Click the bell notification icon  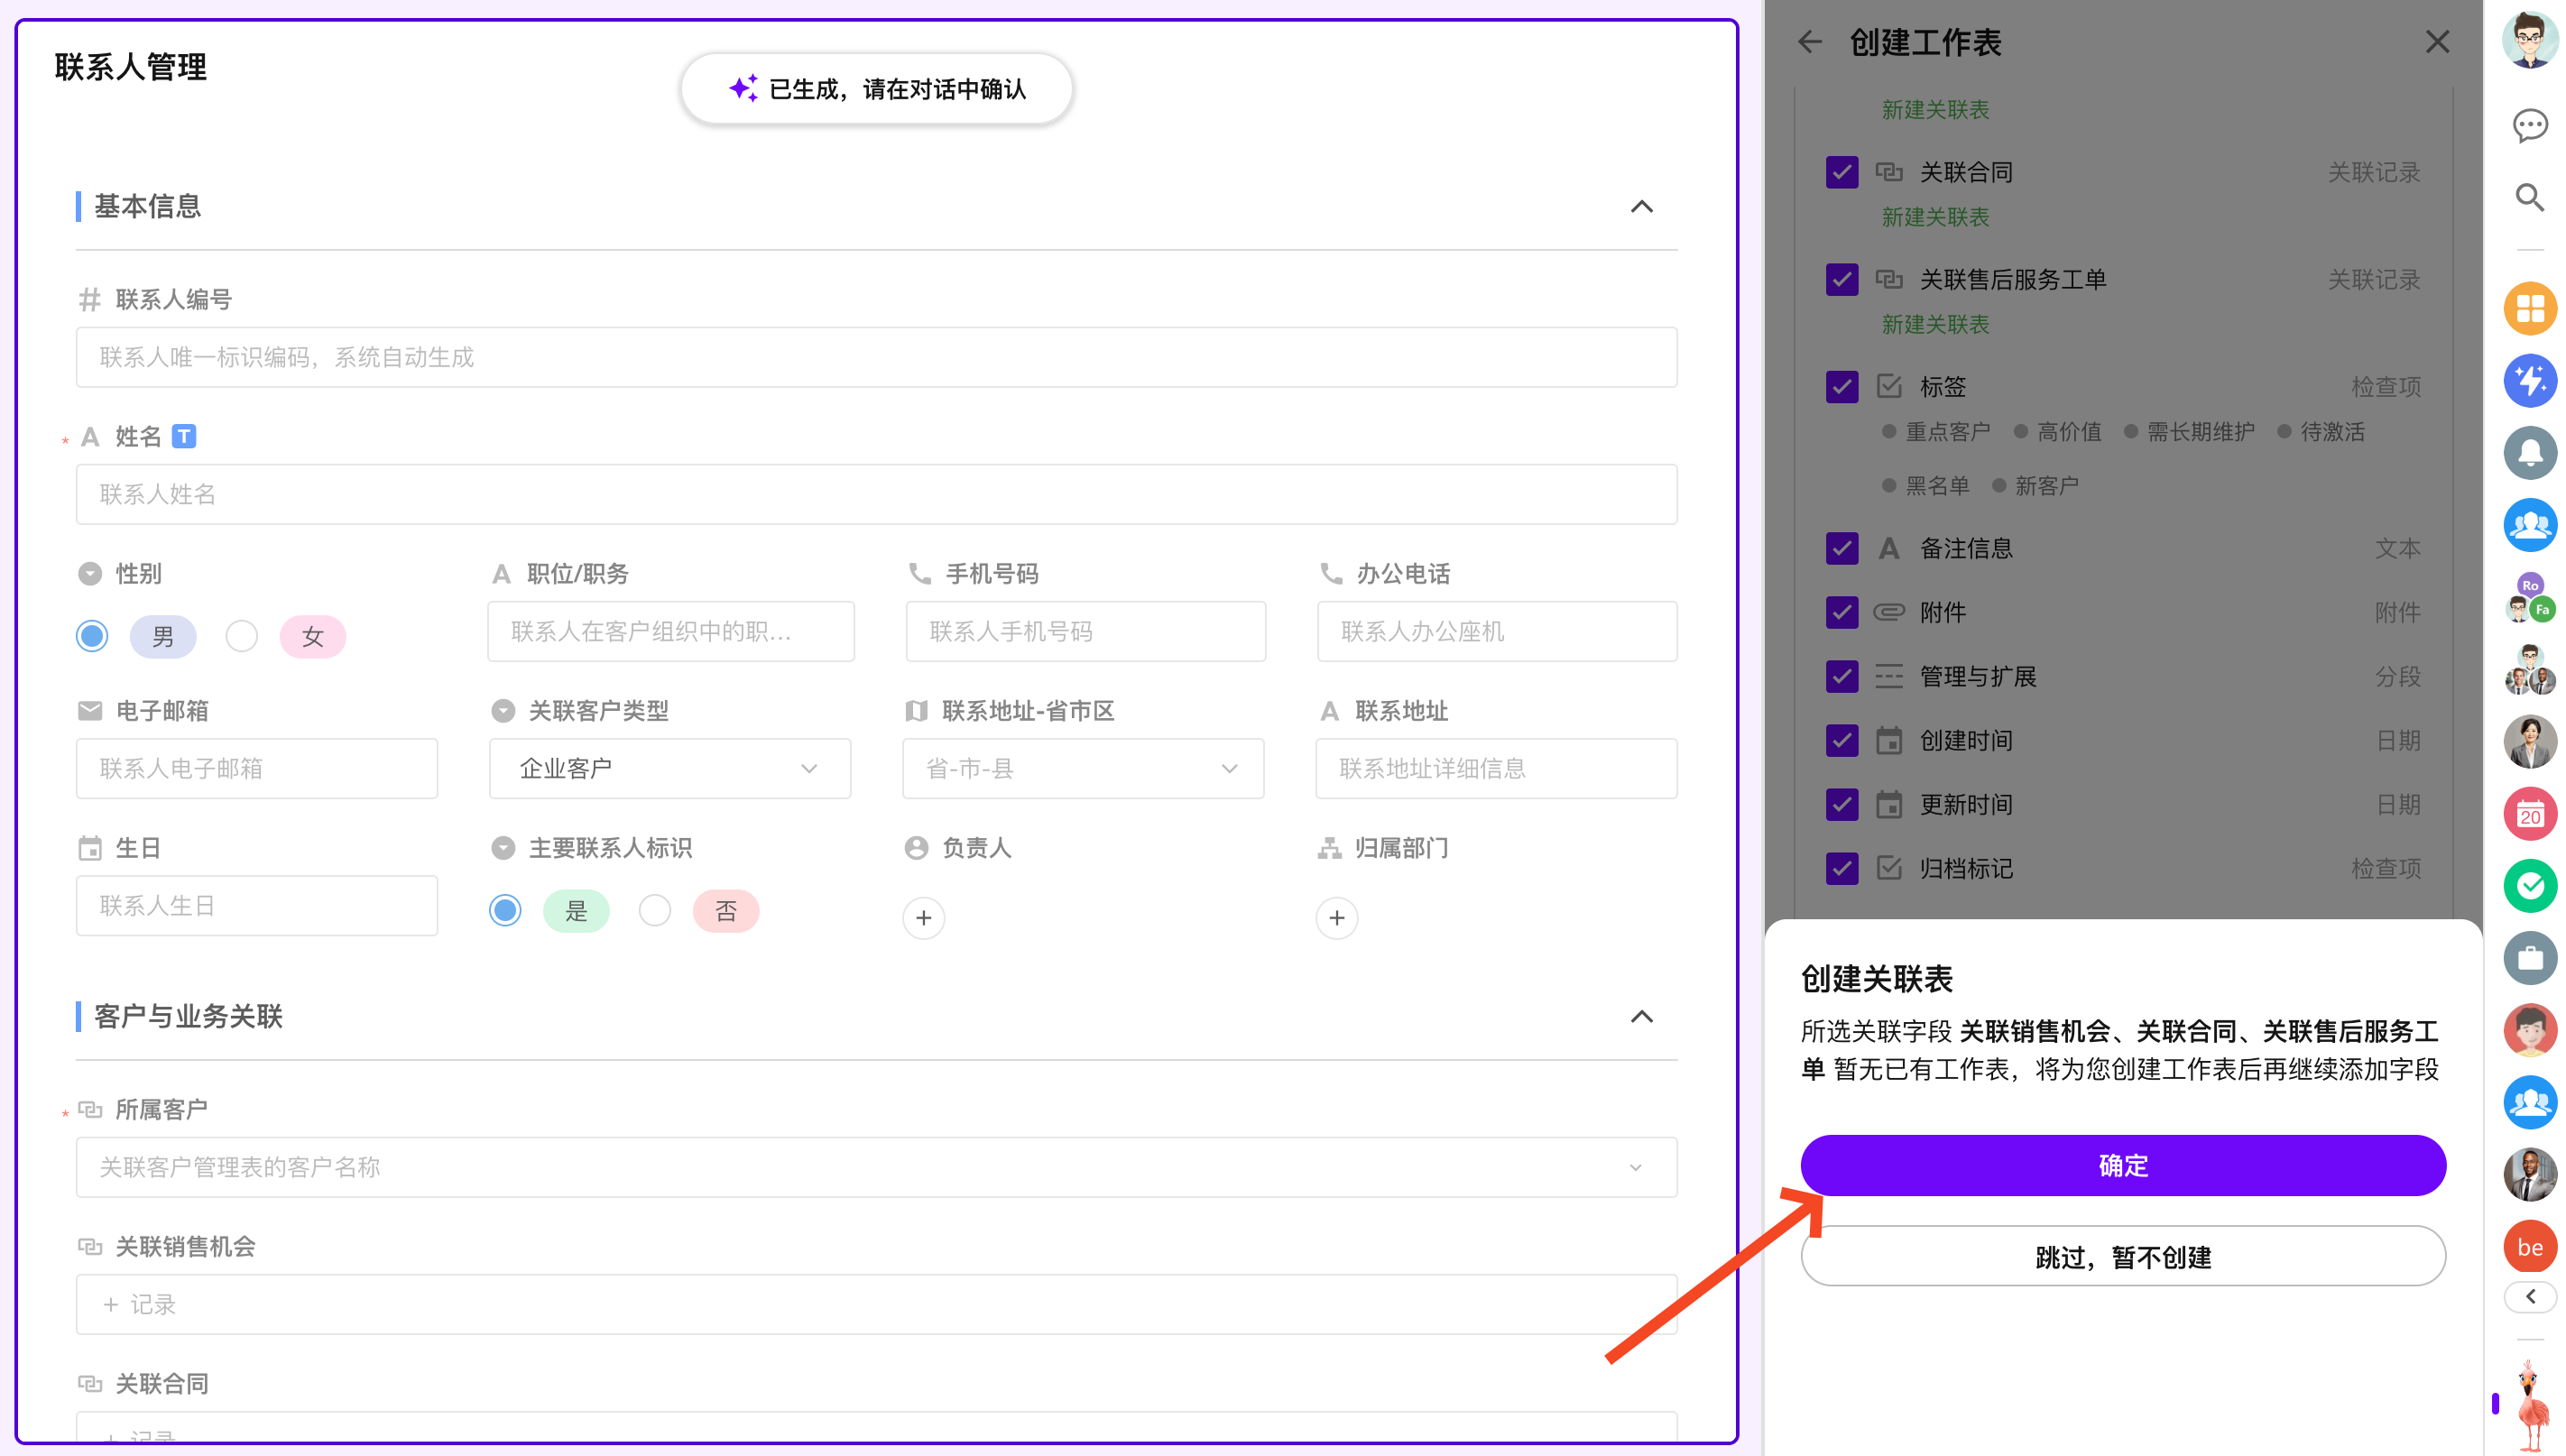pyautogui.click(x=2529, y=453)
